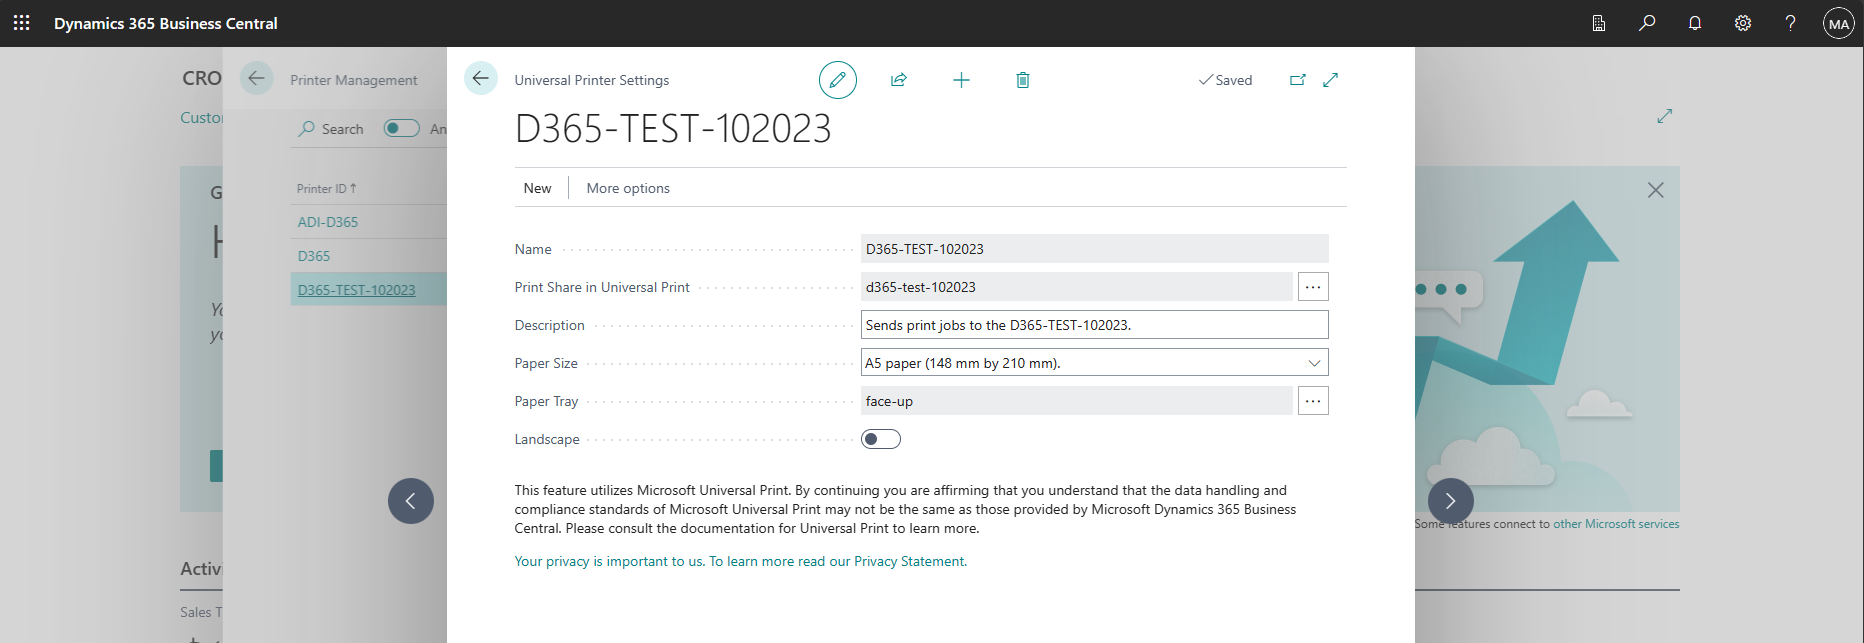Image resolution: width=1864 pixels, height=643 pixels.
Task: Go to next record arrow
Action: tap(1451, 501)
